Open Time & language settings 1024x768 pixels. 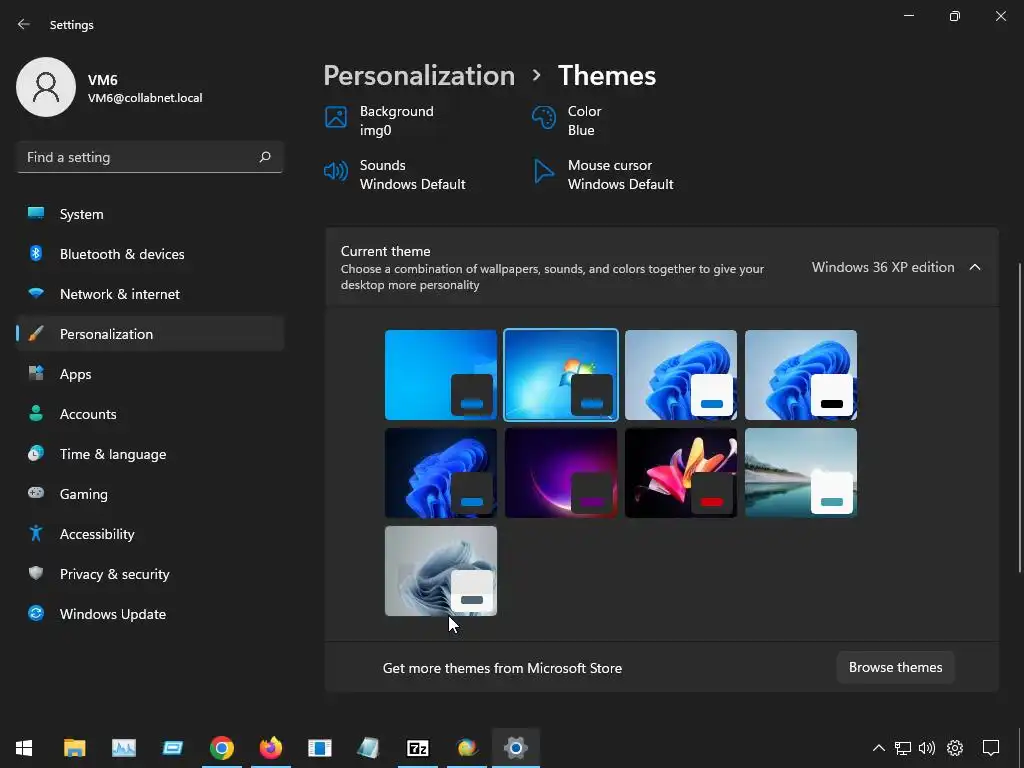[150, 454]
